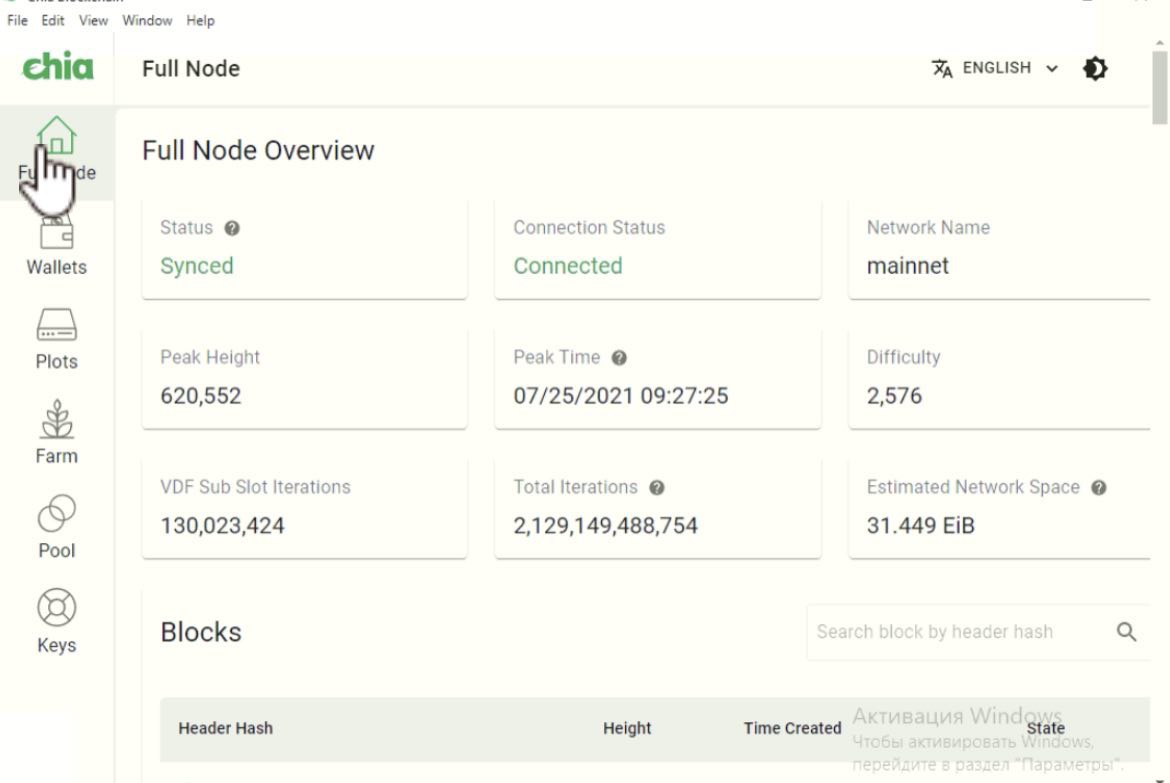Open the Edit menu
The height and width of the screenshot is (783, 1170).
point(52,21)
